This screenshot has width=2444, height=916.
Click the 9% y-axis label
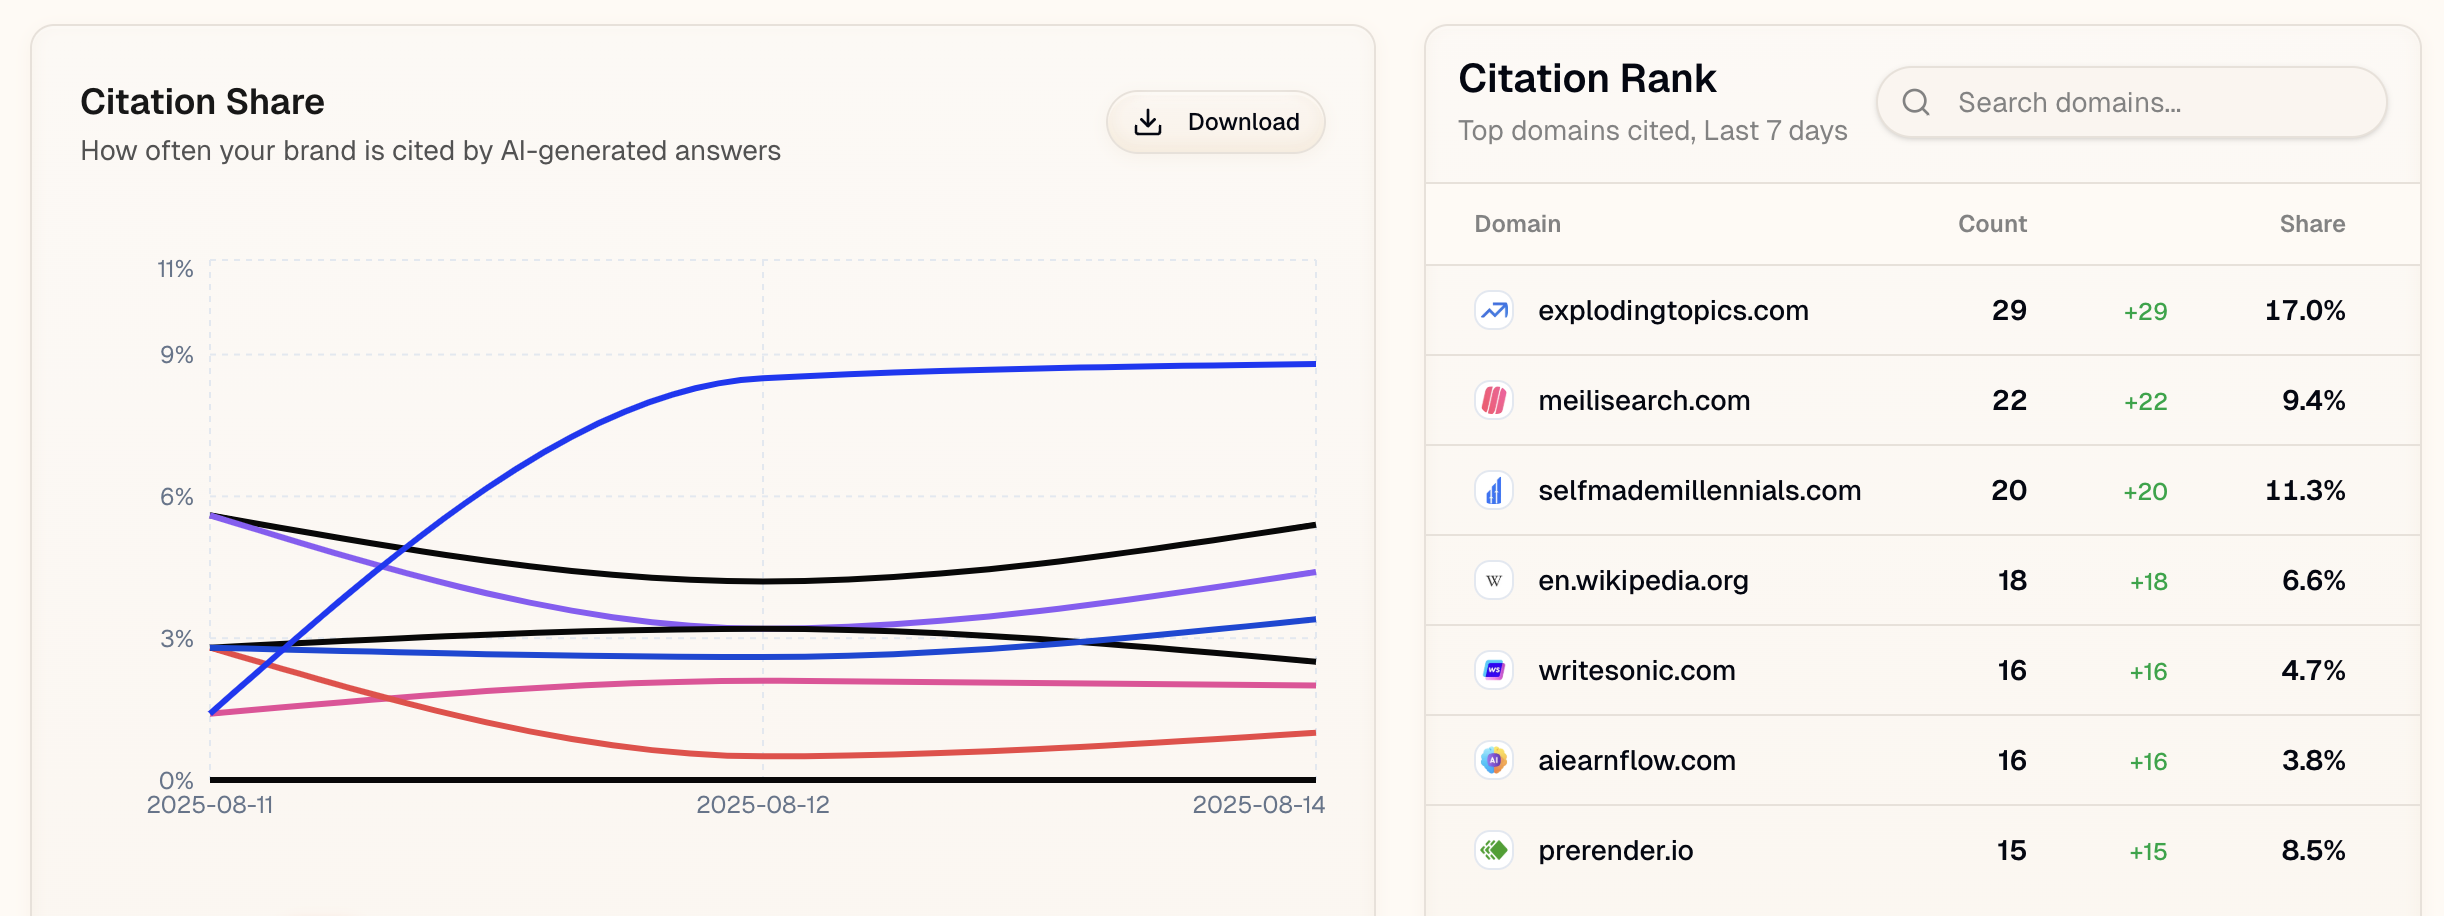coord(177,355)
